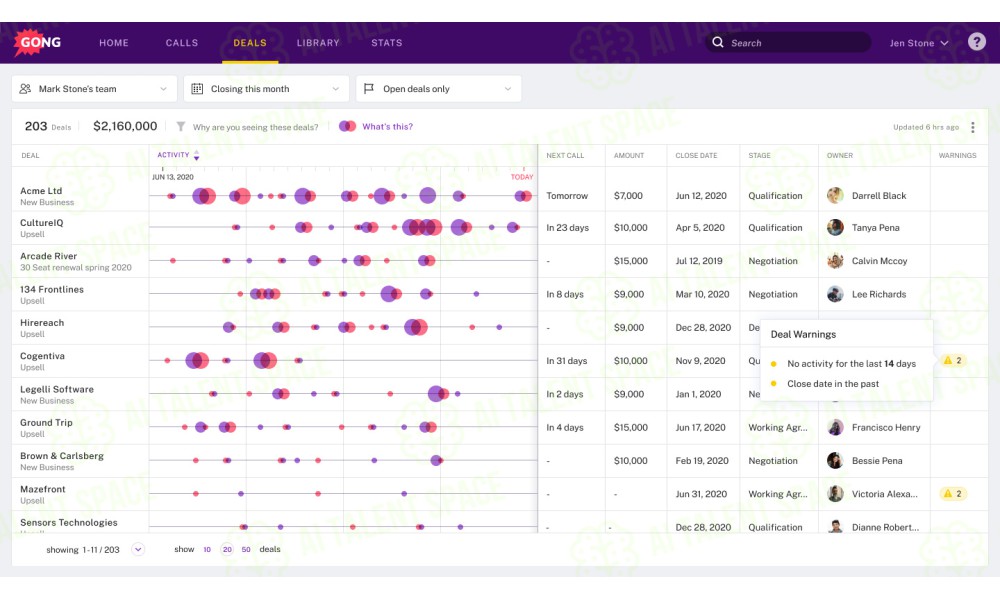Click the flag icon for open deals
The image size is (1000, 600).
(369, 89)
